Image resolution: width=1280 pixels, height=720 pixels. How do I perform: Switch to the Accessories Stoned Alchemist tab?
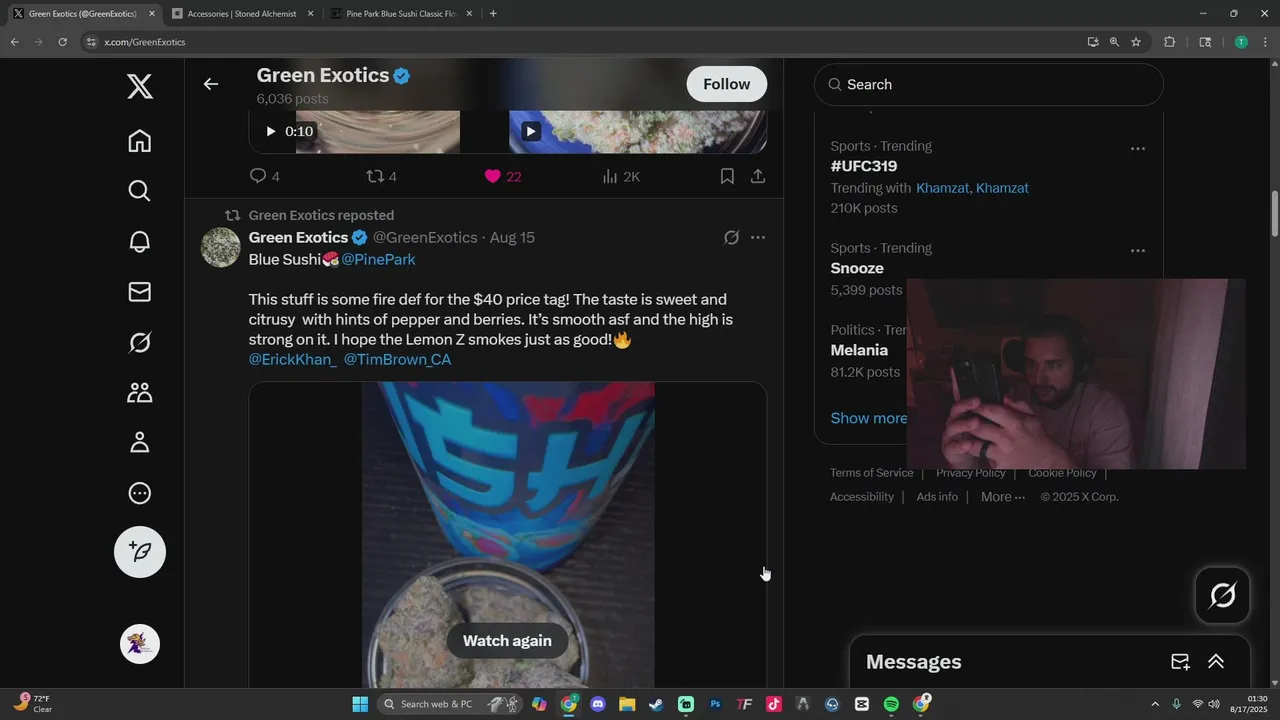coord(241,14)
